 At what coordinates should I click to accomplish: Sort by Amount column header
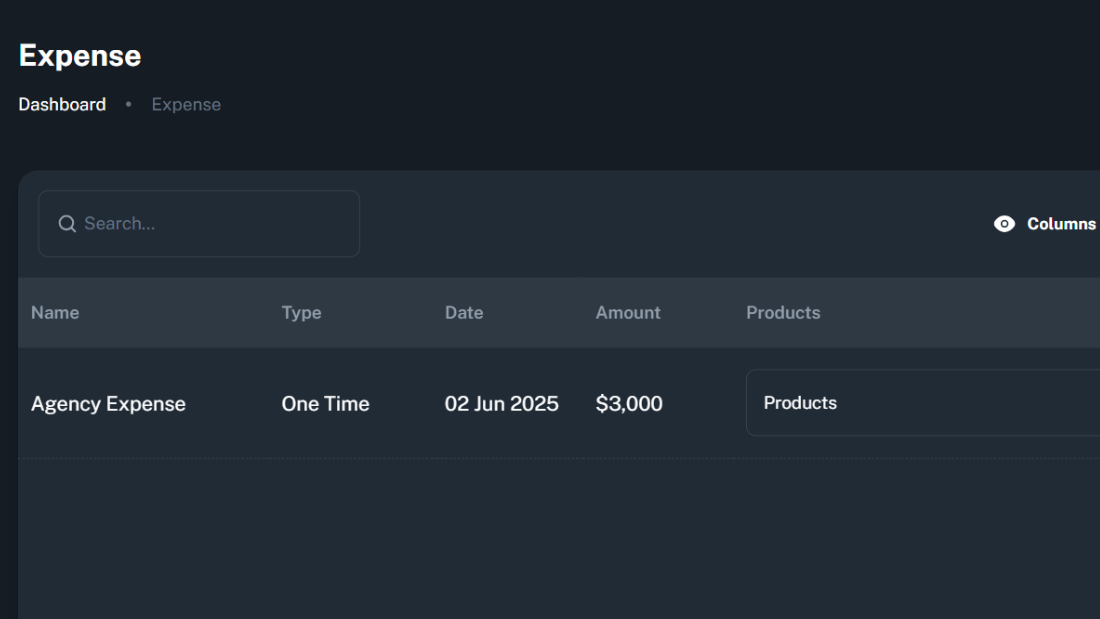click(x=628, y=312)
